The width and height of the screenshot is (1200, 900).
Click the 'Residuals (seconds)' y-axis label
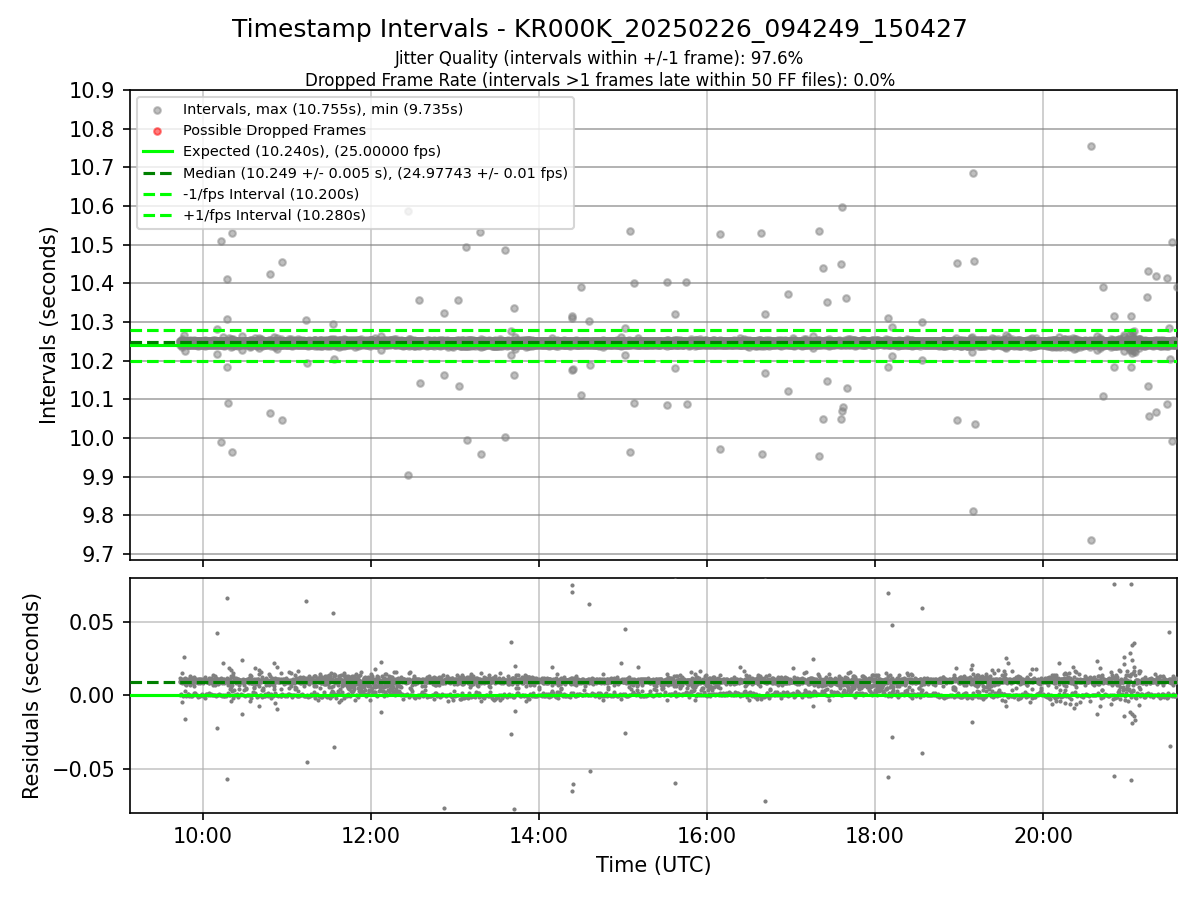[x=31, y=696]
